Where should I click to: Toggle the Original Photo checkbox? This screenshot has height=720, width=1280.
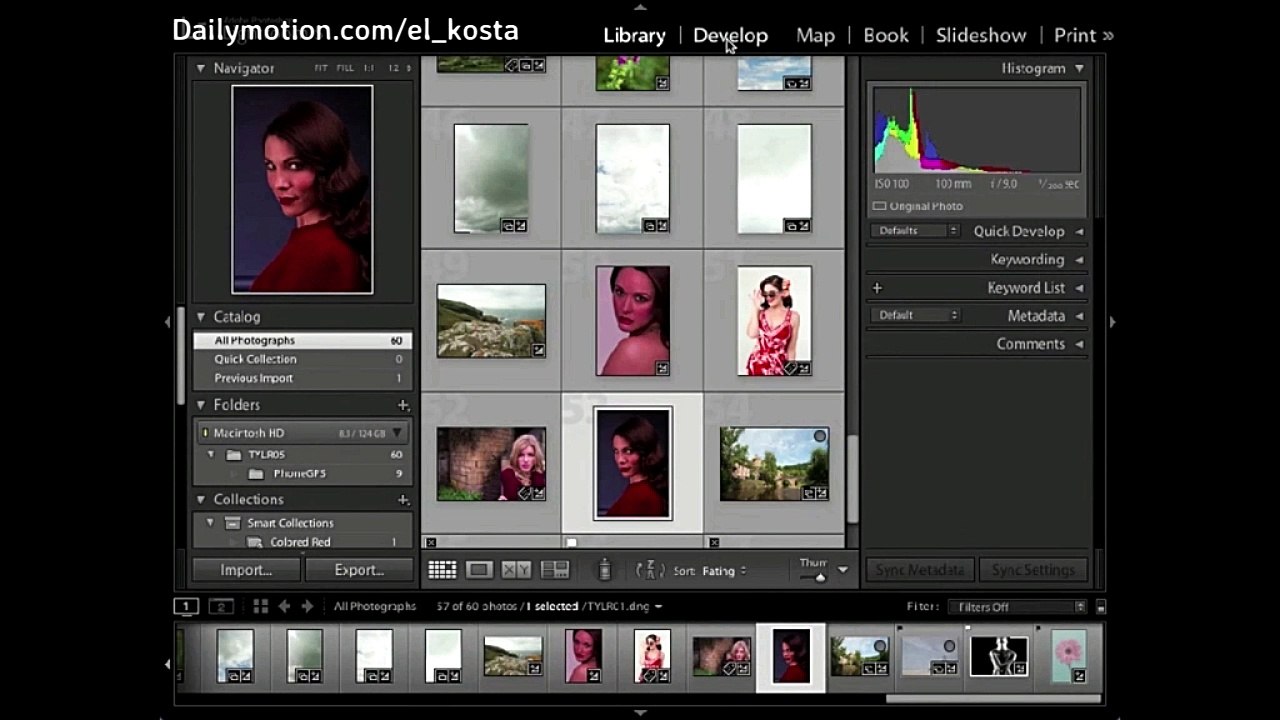point(880,206)
